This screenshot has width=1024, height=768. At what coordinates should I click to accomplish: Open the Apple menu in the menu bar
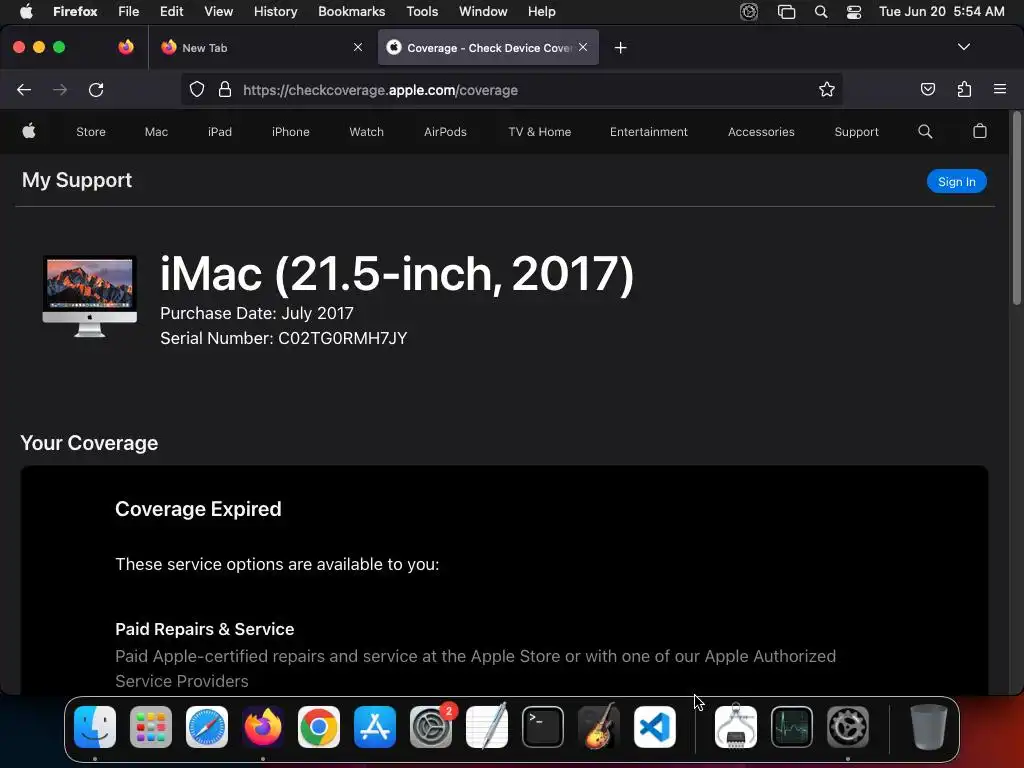[x=26, y=12]
